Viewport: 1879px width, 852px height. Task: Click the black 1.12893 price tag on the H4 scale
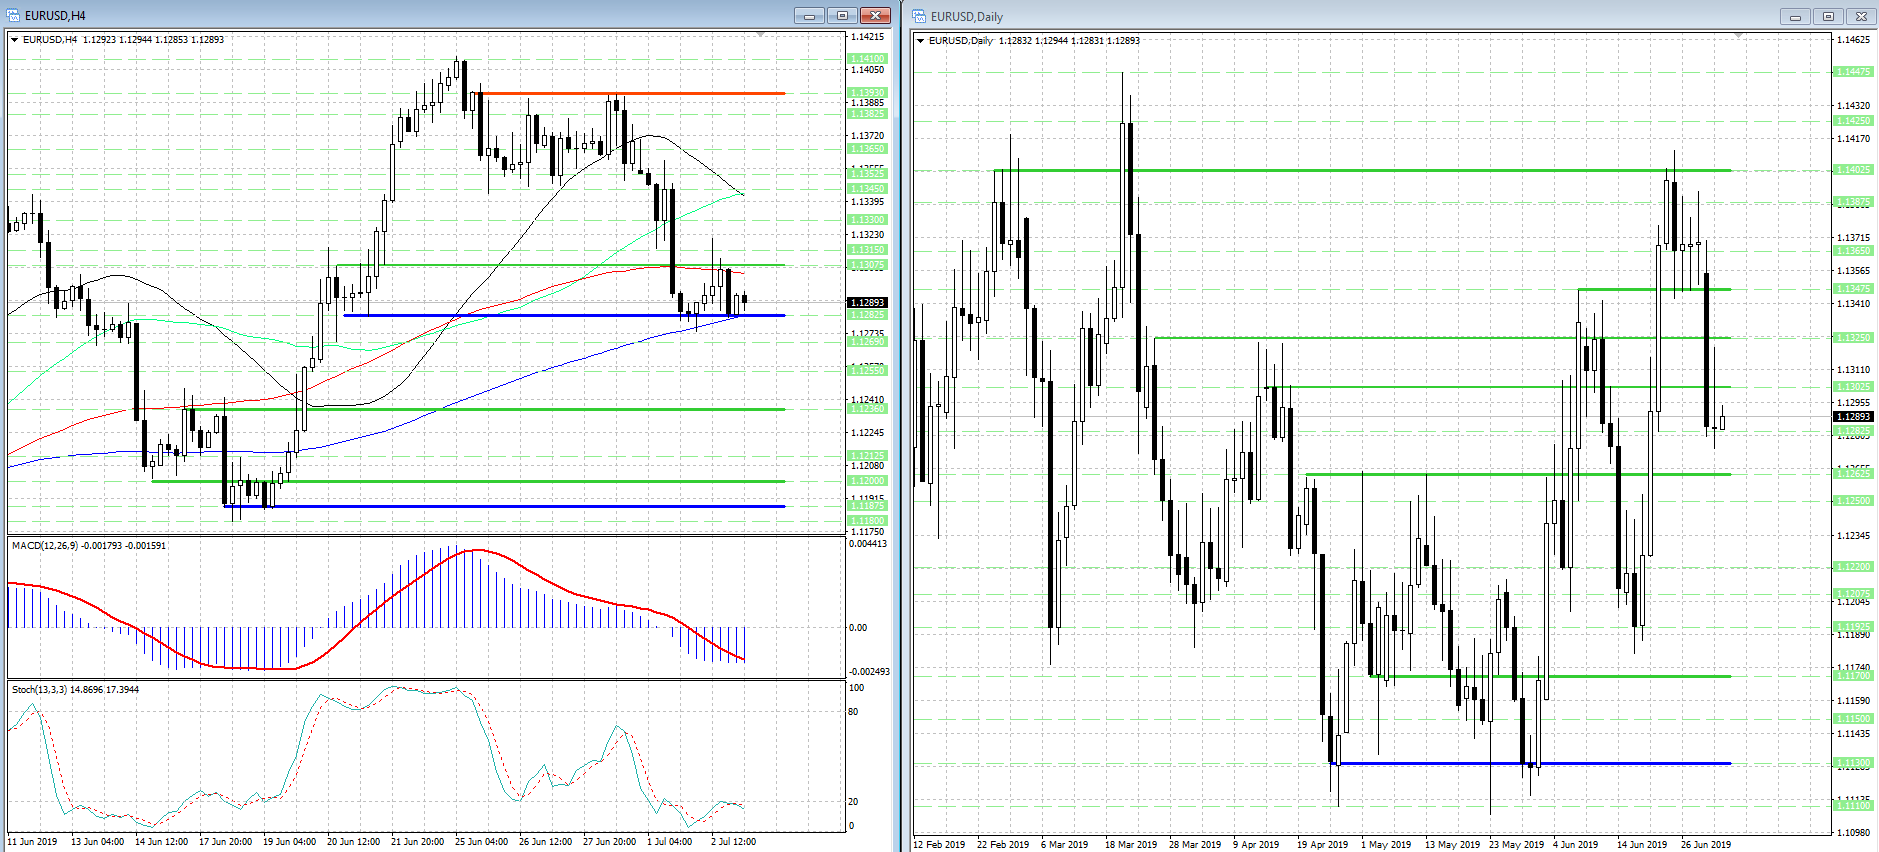point(867,303)
